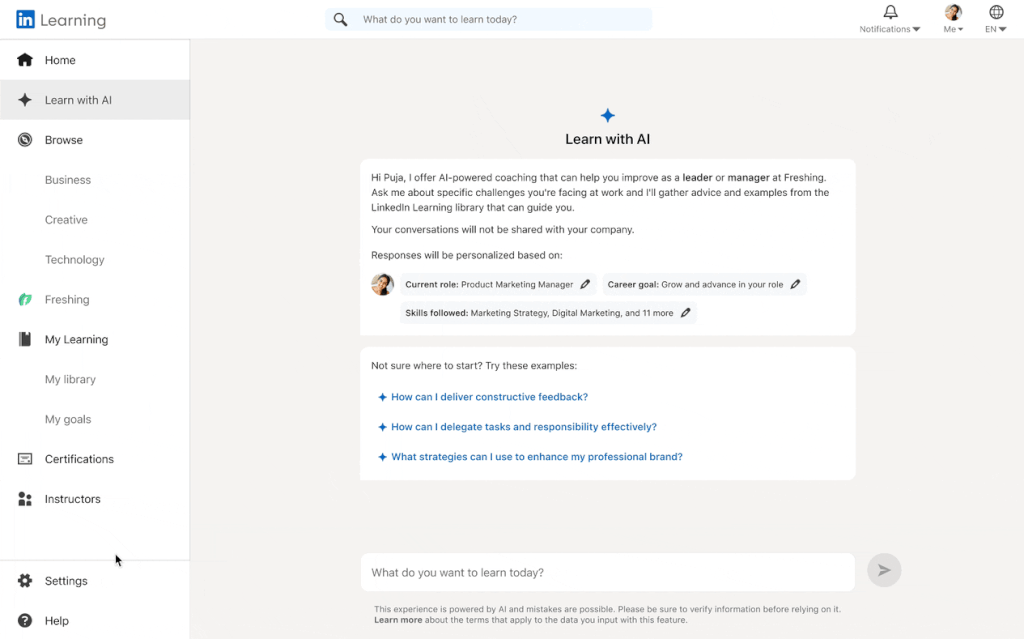Click the Help question mark icon
This screenshot has height=639, width=1024.
(x=25, y=621)
